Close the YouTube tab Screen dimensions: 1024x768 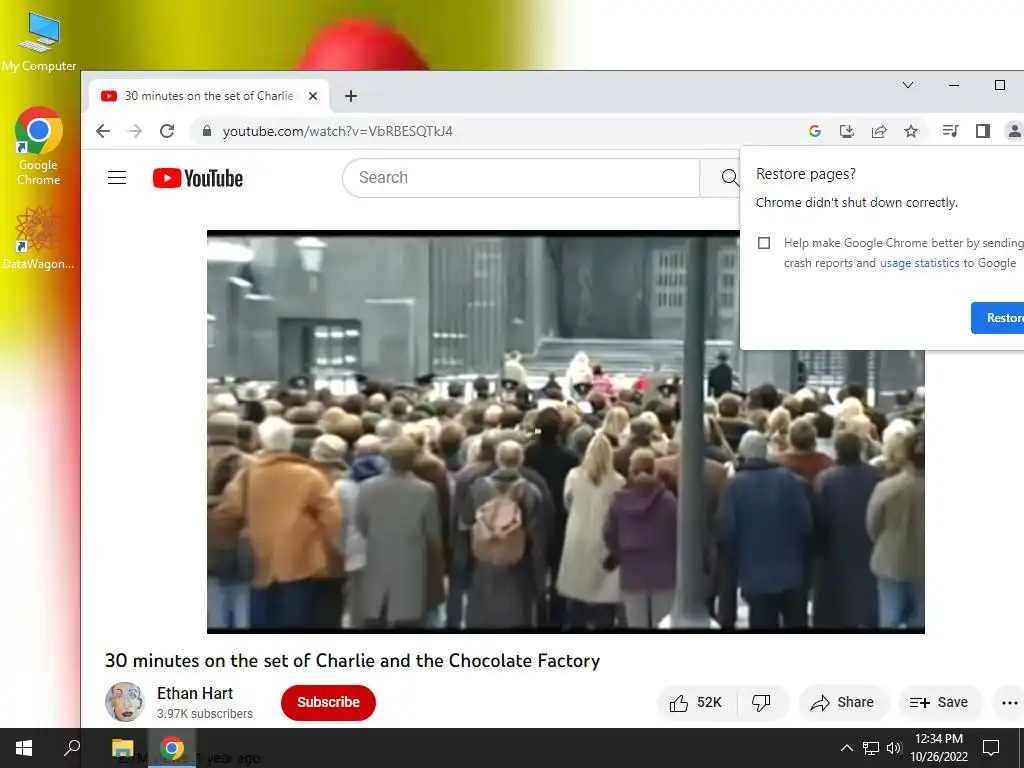pos(313,96)
